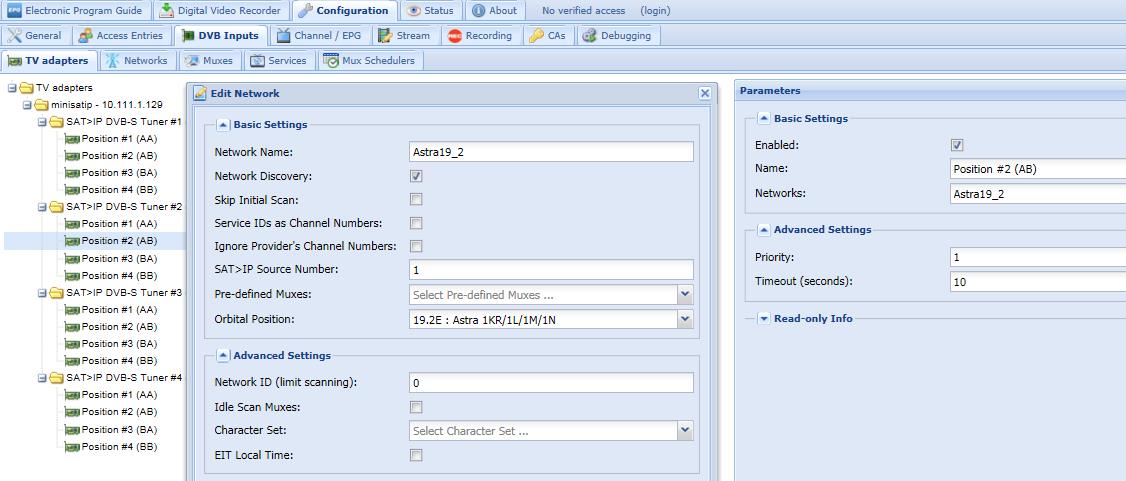Image resolution: width=1126 pixels, height=481 pixels.
Task: Switch to the Networks sub-tab
Action: [137, 60]
